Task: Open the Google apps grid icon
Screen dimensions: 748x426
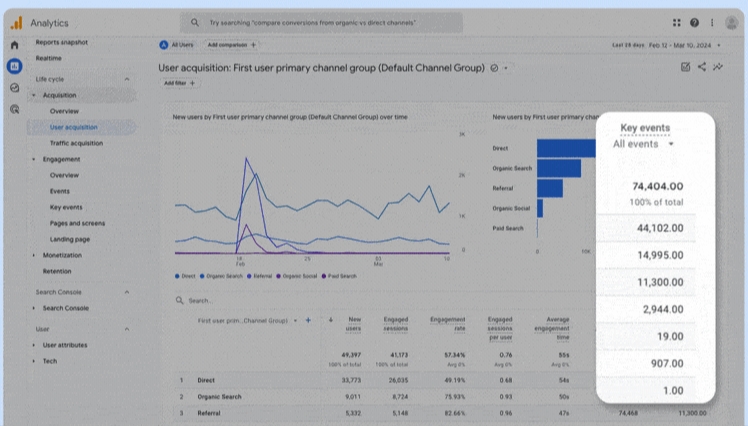Action: pyautogui.click(x=676, y=22)
